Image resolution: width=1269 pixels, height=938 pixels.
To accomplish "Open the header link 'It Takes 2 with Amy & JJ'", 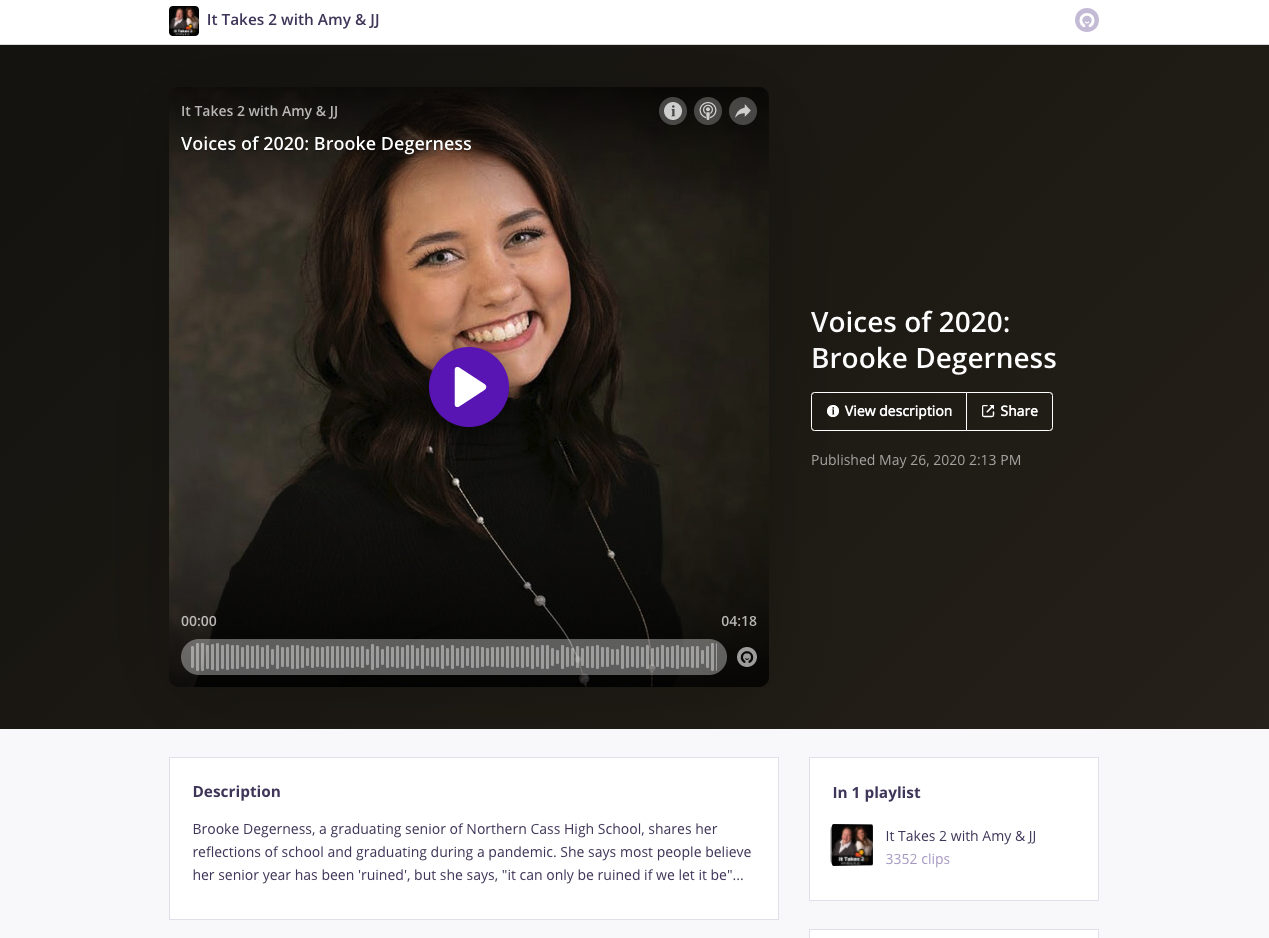I will click(x=293, y=20).
